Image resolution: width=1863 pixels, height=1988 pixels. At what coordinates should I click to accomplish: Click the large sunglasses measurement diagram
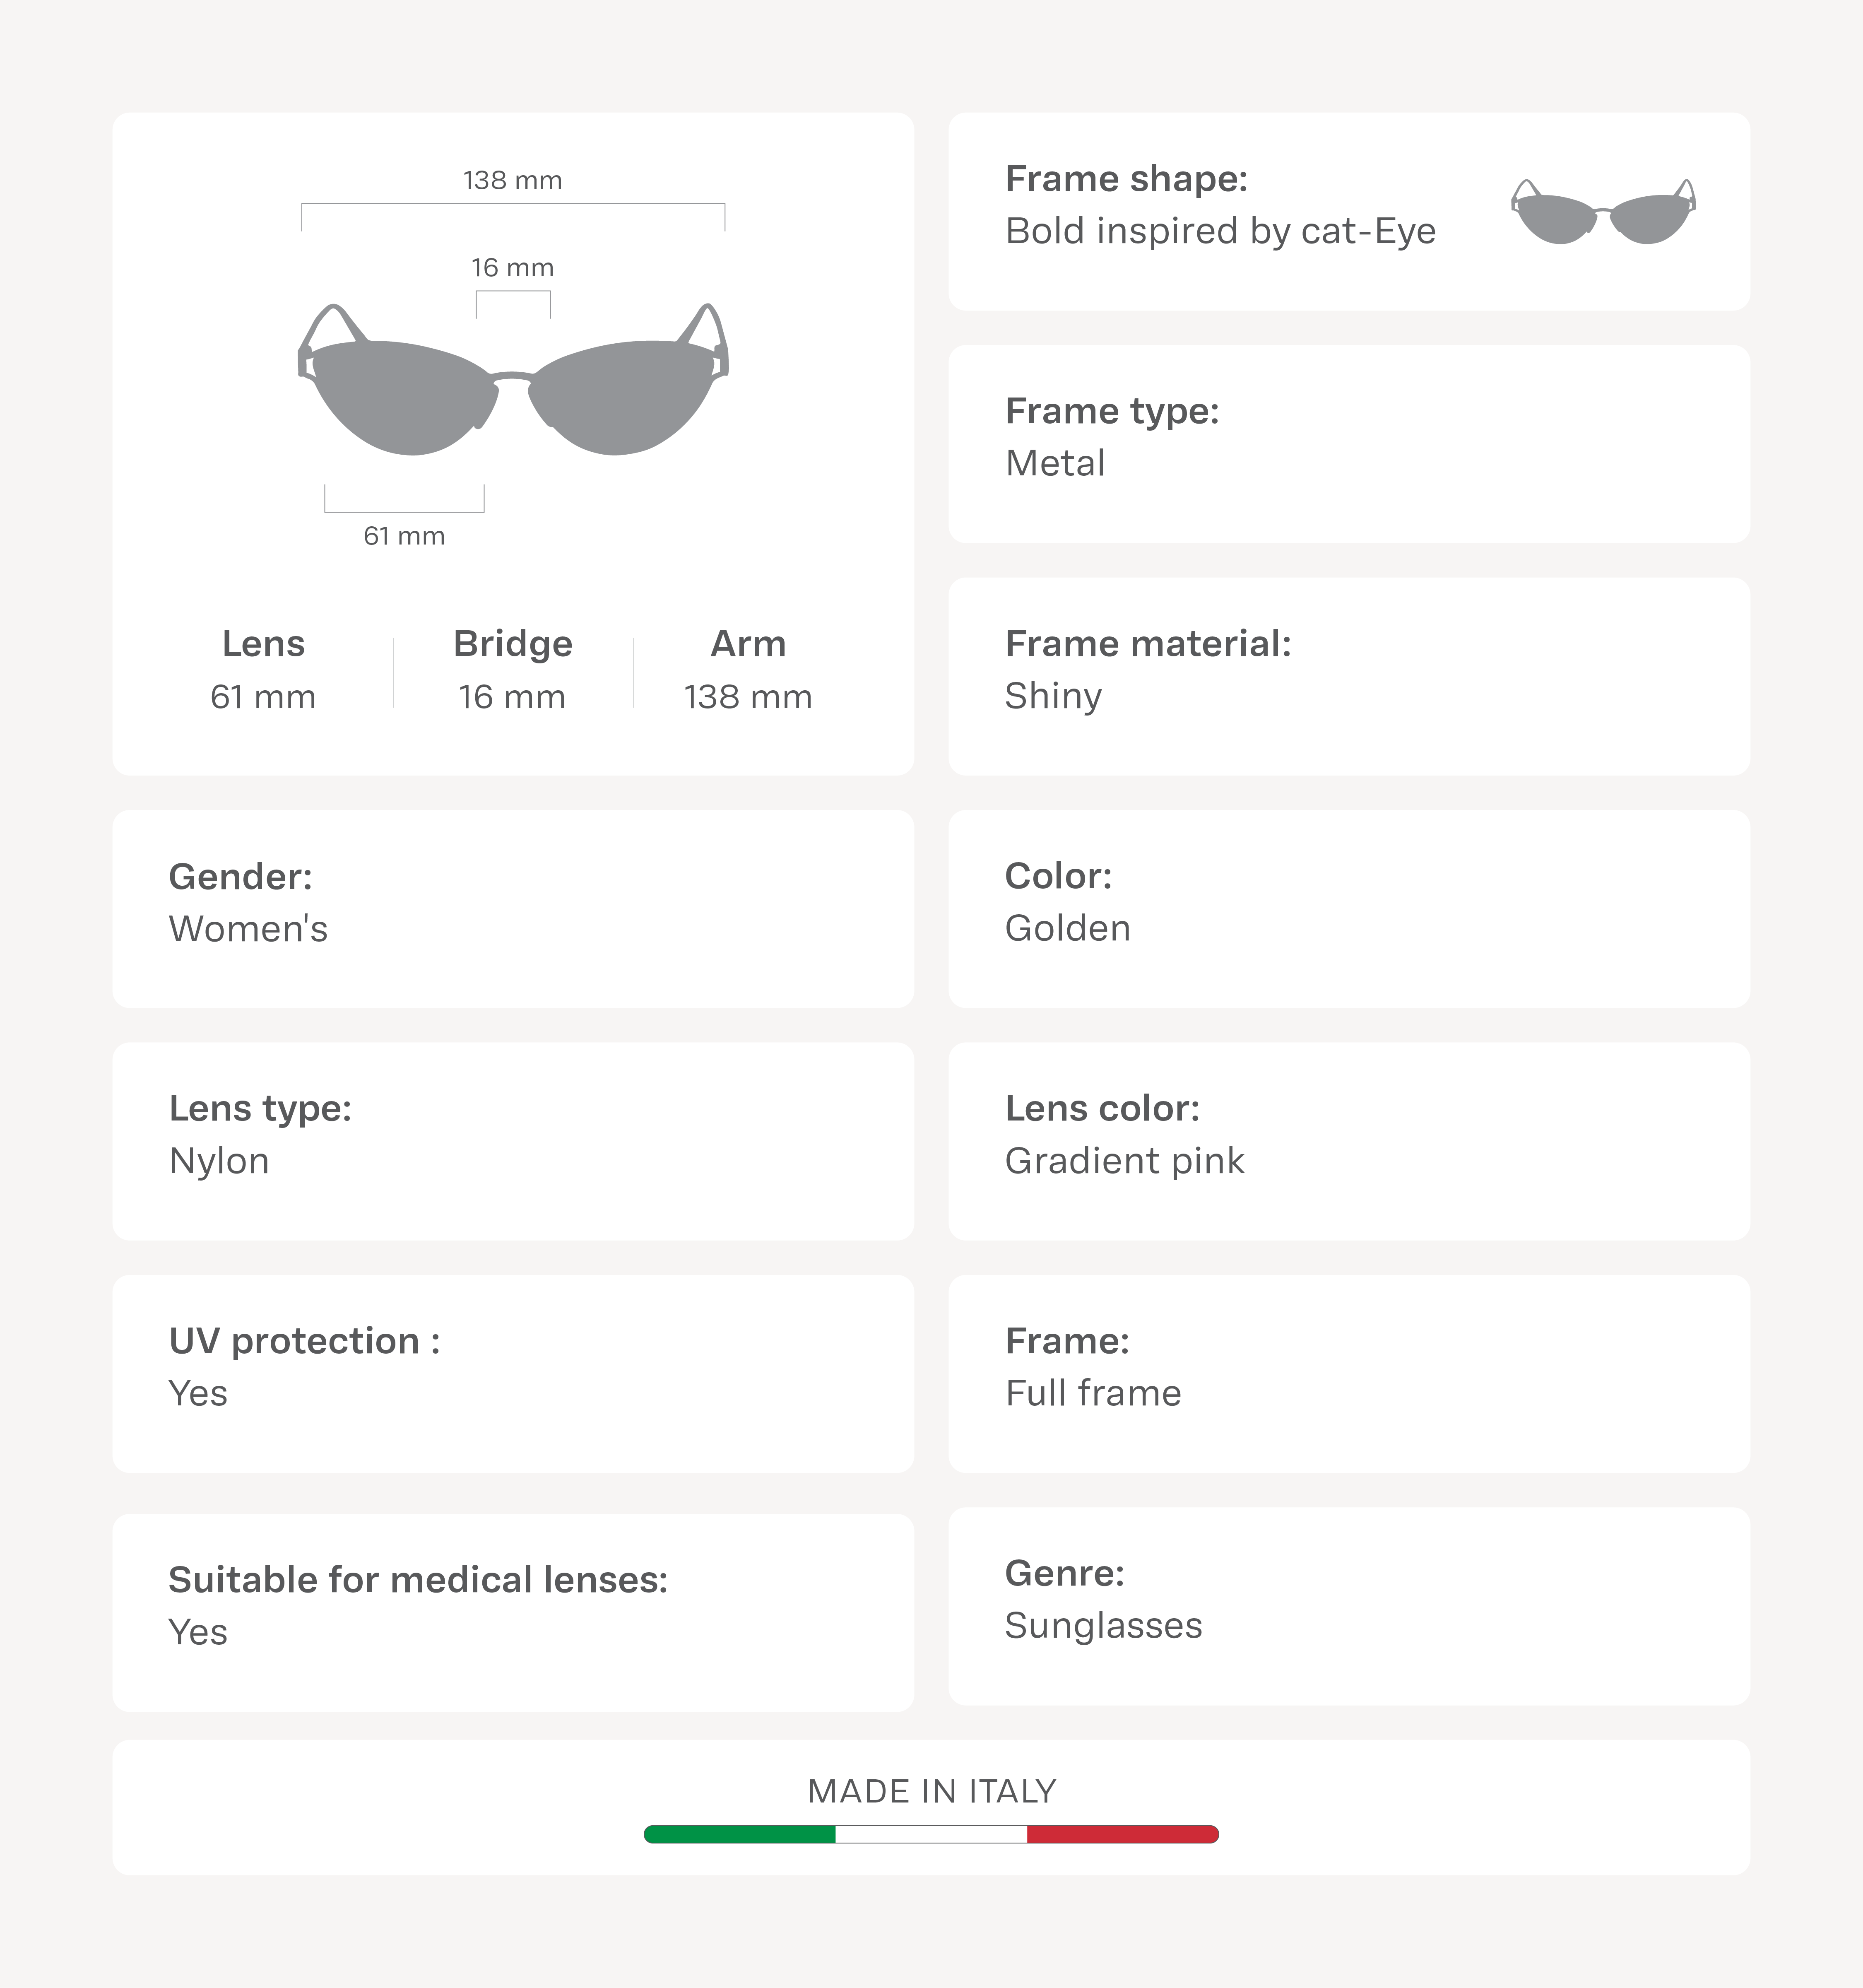(513, 381)
